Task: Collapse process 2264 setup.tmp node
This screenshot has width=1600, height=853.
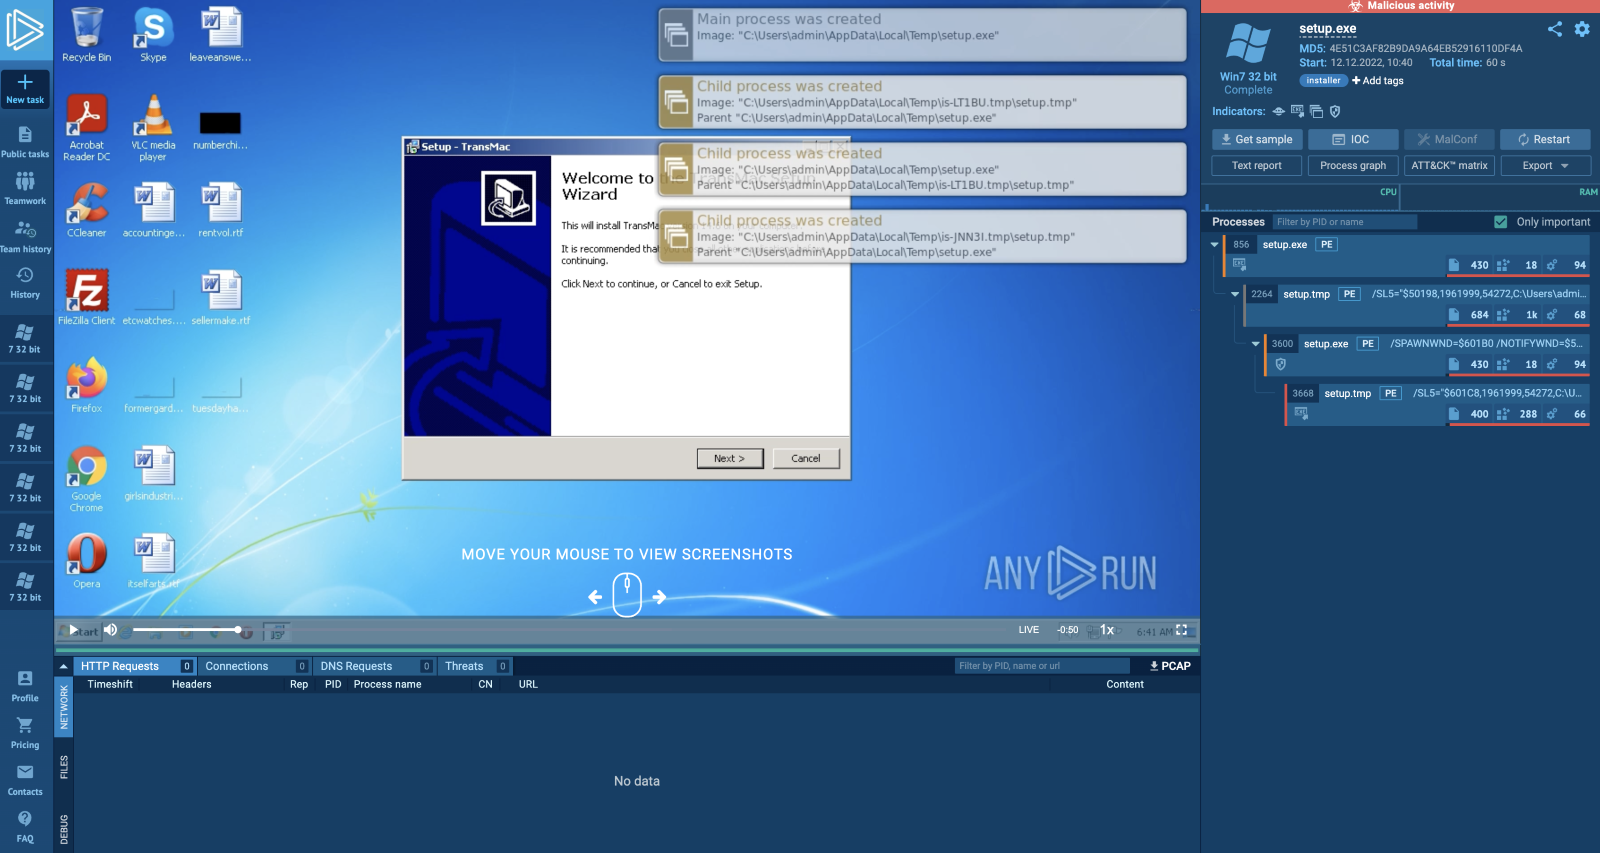Action: pos(1235,294)
